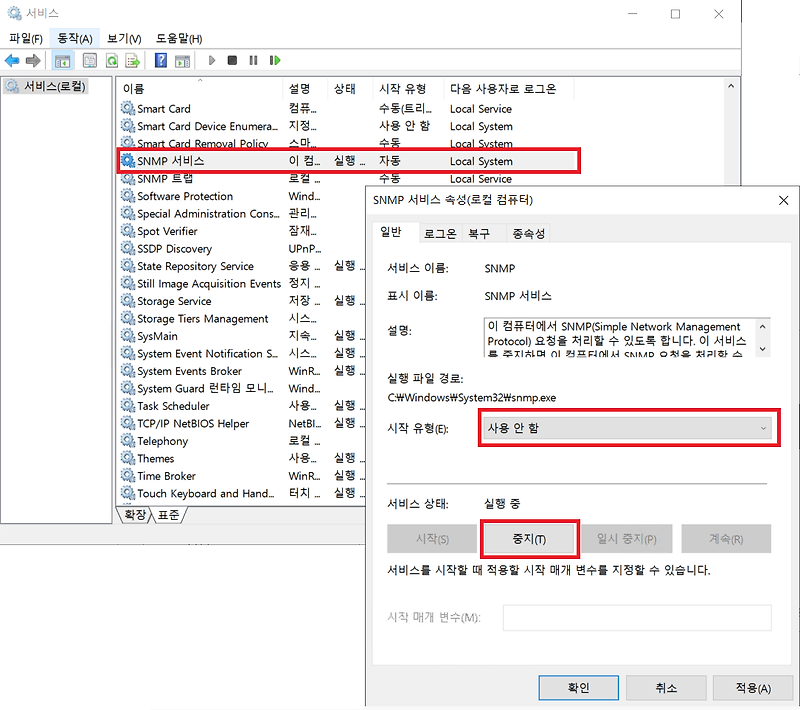
Task: Click the Back navigation arrow icon
Action: coord(12,60)
